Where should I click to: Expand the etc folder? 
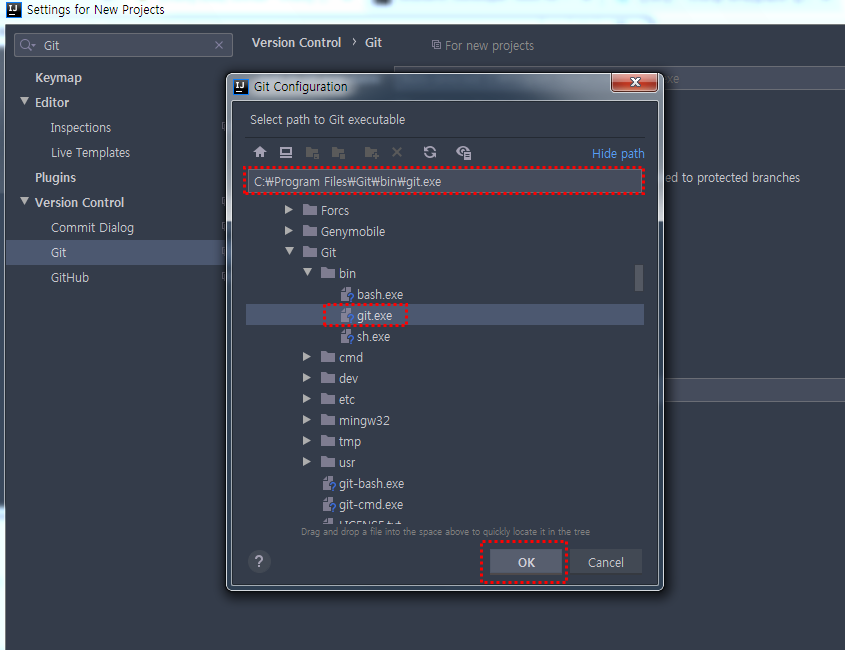coord(307,399)
